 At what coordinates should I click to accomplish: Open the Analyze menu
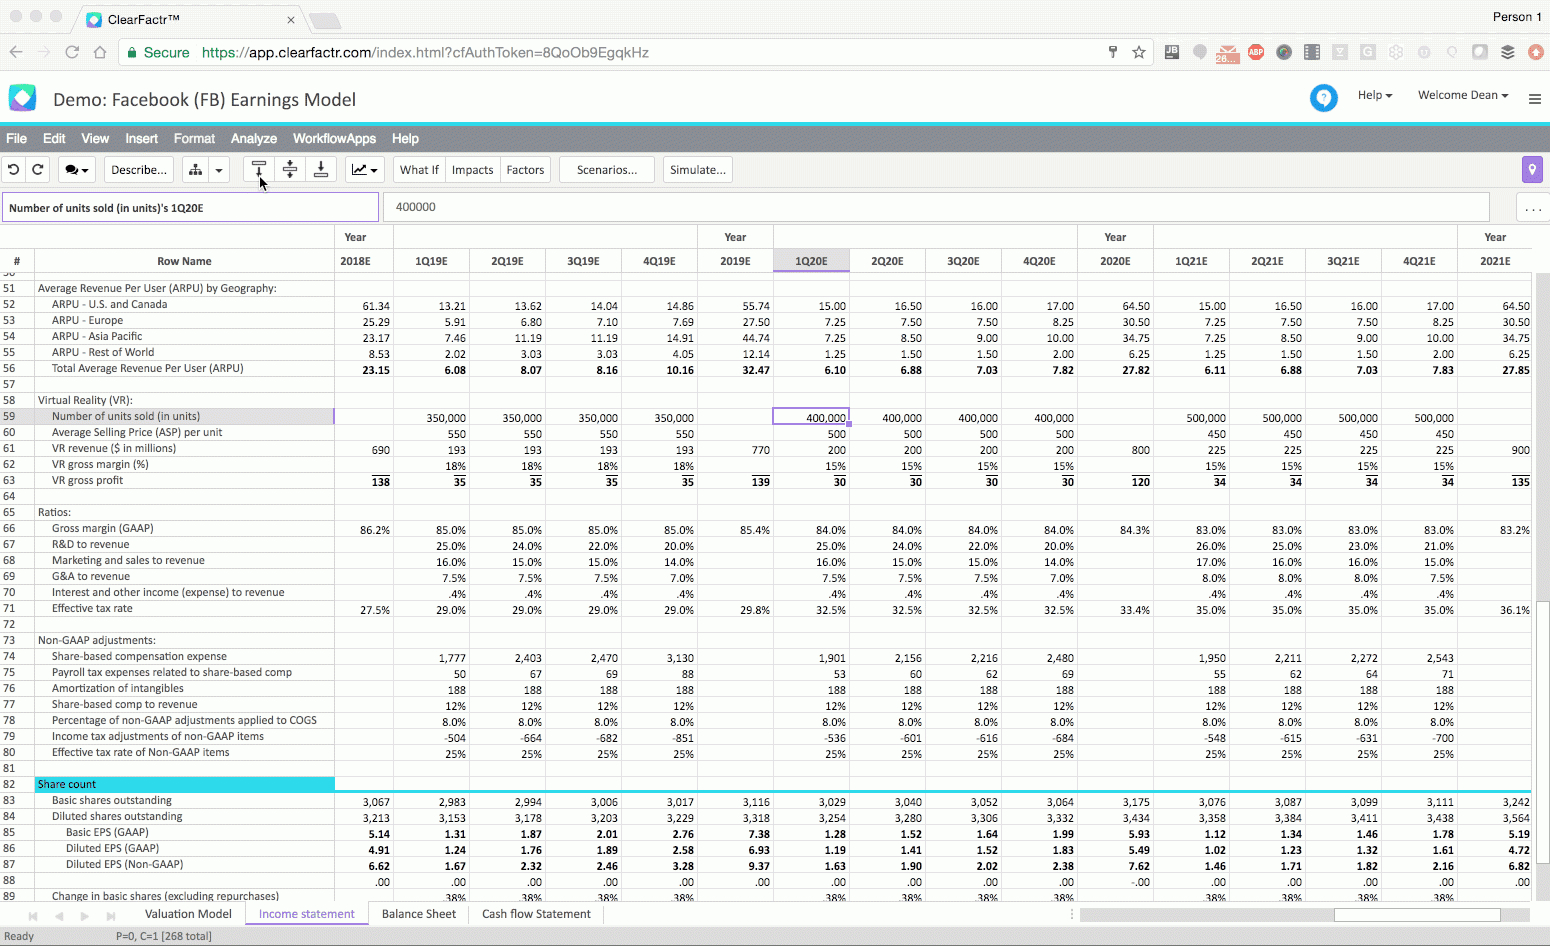pos(254,139)
